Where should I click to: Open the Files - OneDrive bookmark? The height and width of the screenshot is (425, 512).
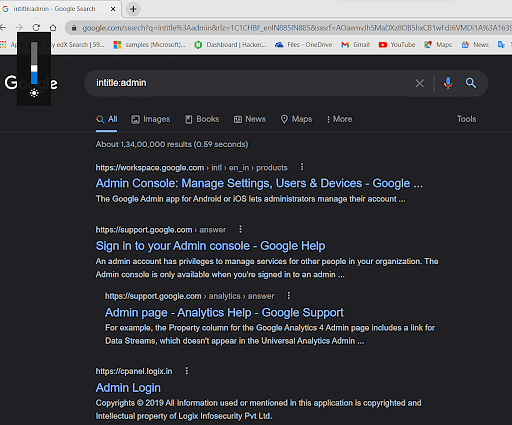303,45
